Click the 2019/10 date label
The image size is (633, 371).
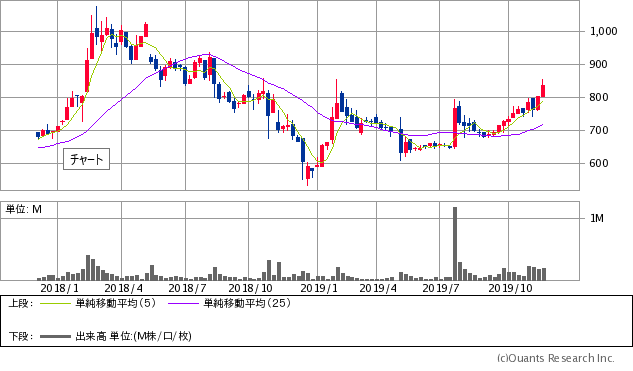coord(510,288)
